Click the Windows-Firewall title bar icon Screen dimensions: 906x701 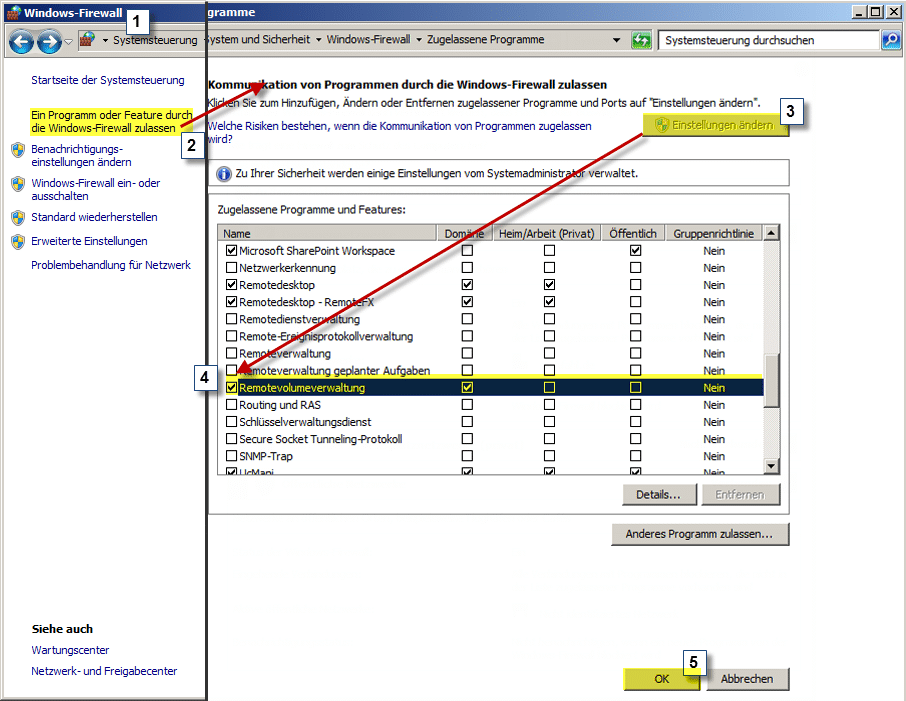click(x=13, y=12)
